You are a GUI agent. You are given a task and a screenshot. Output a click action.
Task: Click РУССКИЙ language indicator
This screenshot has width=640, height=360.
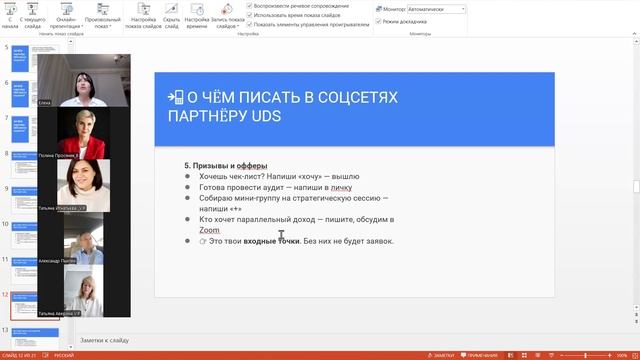[x=64, y=356]
